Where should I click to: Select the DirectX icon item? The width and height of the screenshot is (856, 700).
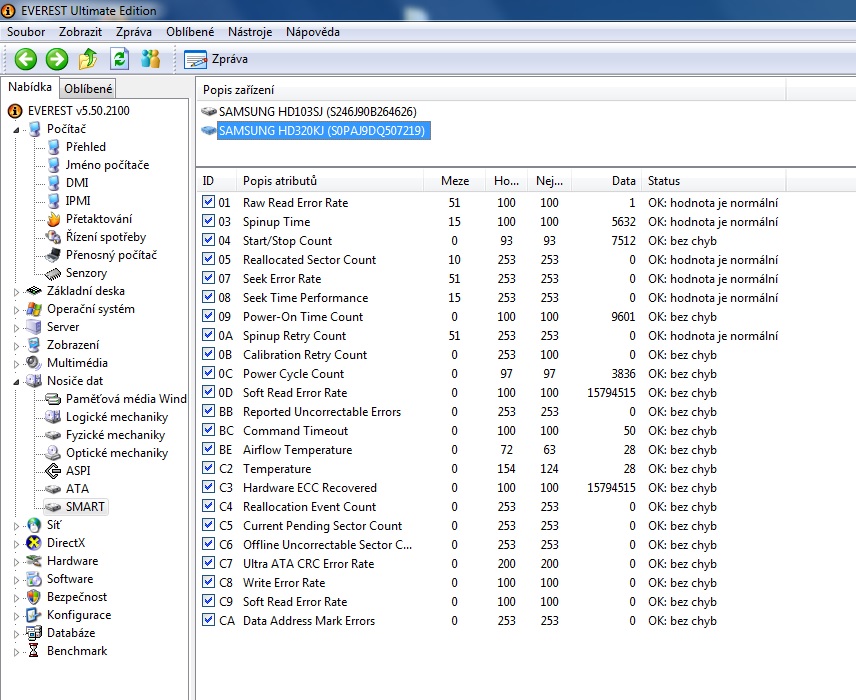click(x=34, y=543)
